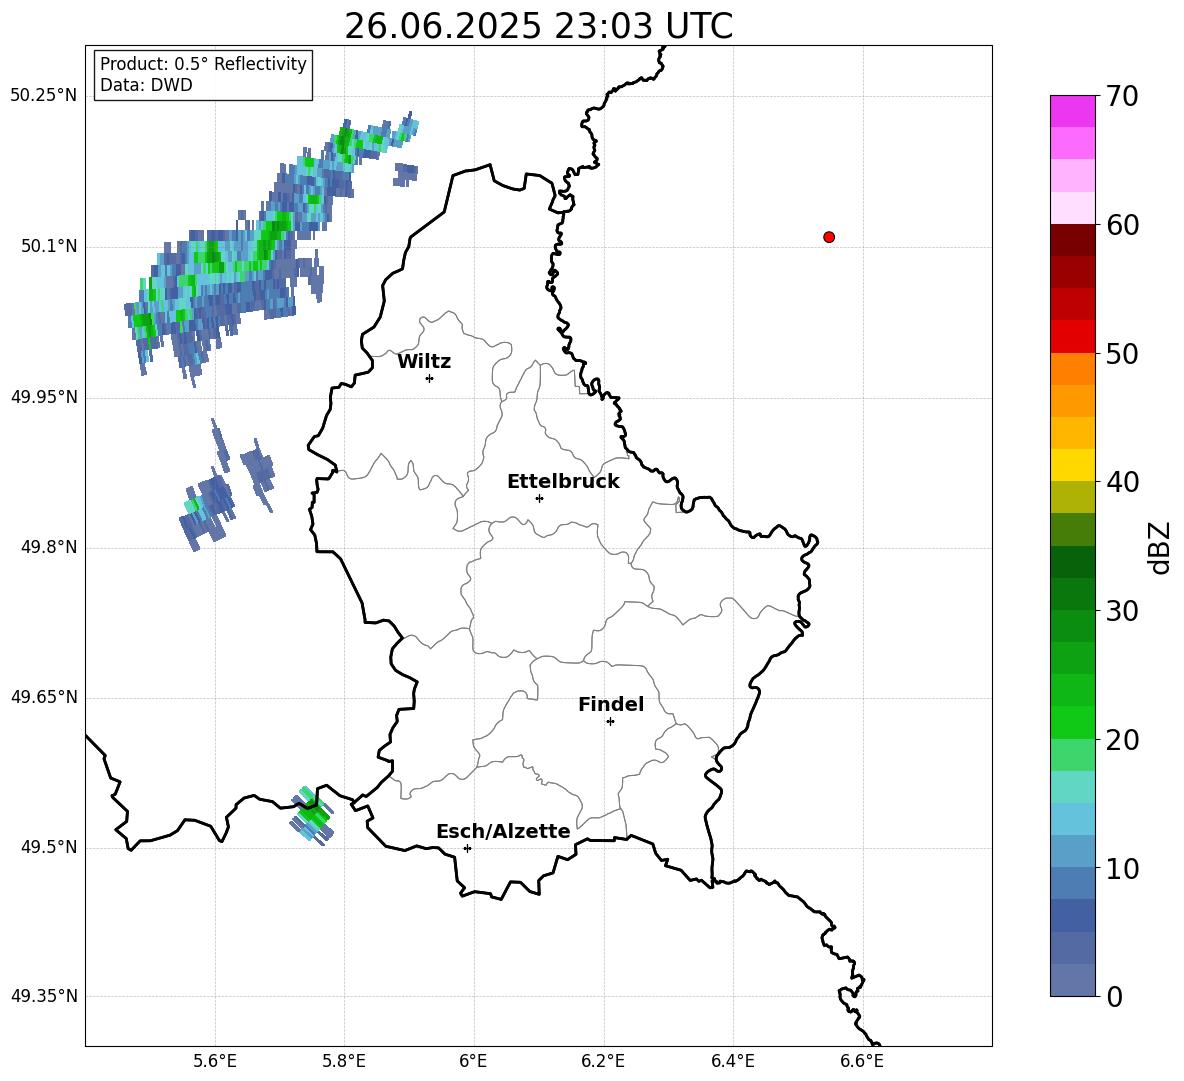Click the 49.5°N latitude label

coord(49,847)
